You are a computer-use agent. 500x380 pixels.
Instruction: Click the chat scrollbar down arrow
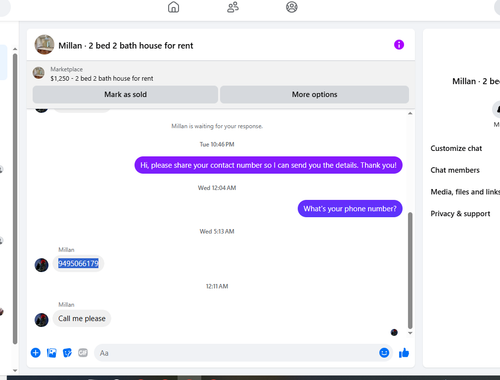[x=410, y=333]
